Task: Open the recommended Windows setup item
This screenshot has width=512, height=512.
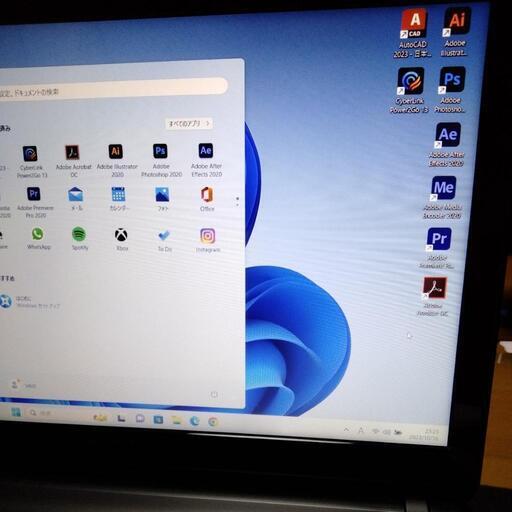Action: [x=31, y=301]
